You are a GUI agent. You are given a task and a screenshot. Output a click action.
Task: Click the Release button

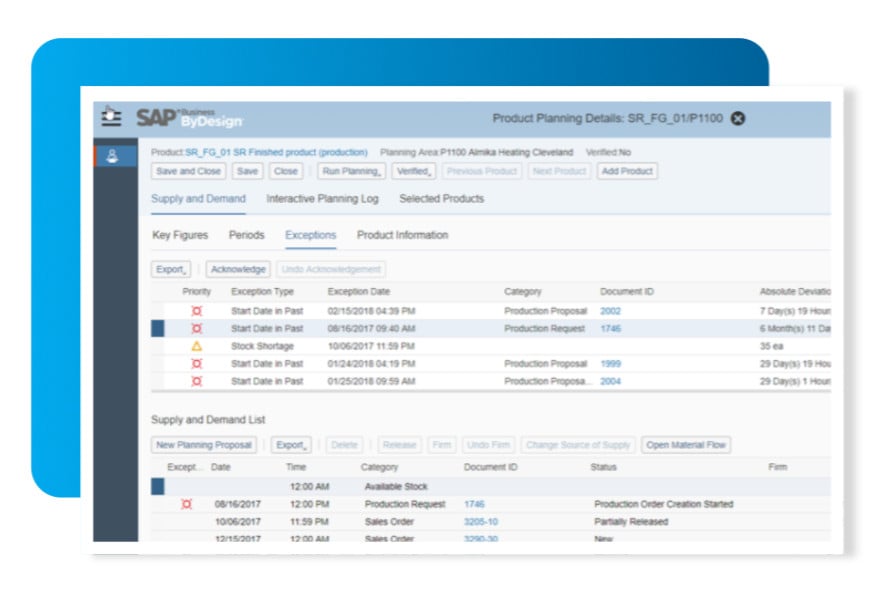[x=400, y=445]
